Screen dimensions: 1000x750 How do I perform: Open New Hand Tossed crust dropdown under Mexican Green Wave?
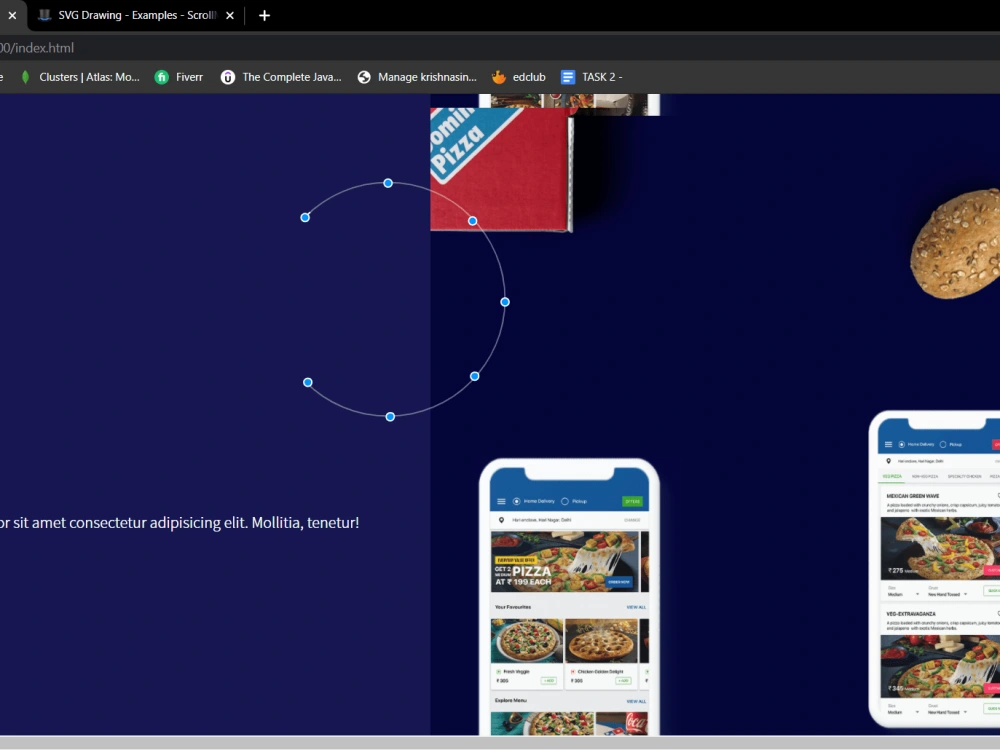(x=948, y=594)
